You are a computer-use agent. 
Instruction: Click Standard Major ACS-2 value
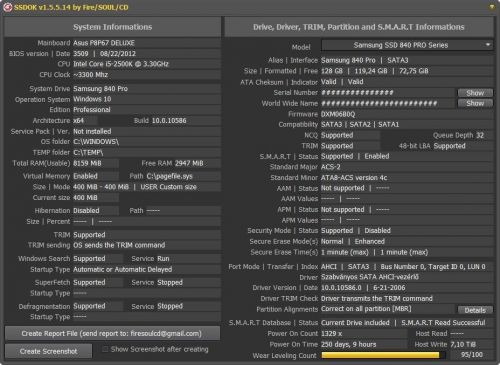click(x=331, y=167)
